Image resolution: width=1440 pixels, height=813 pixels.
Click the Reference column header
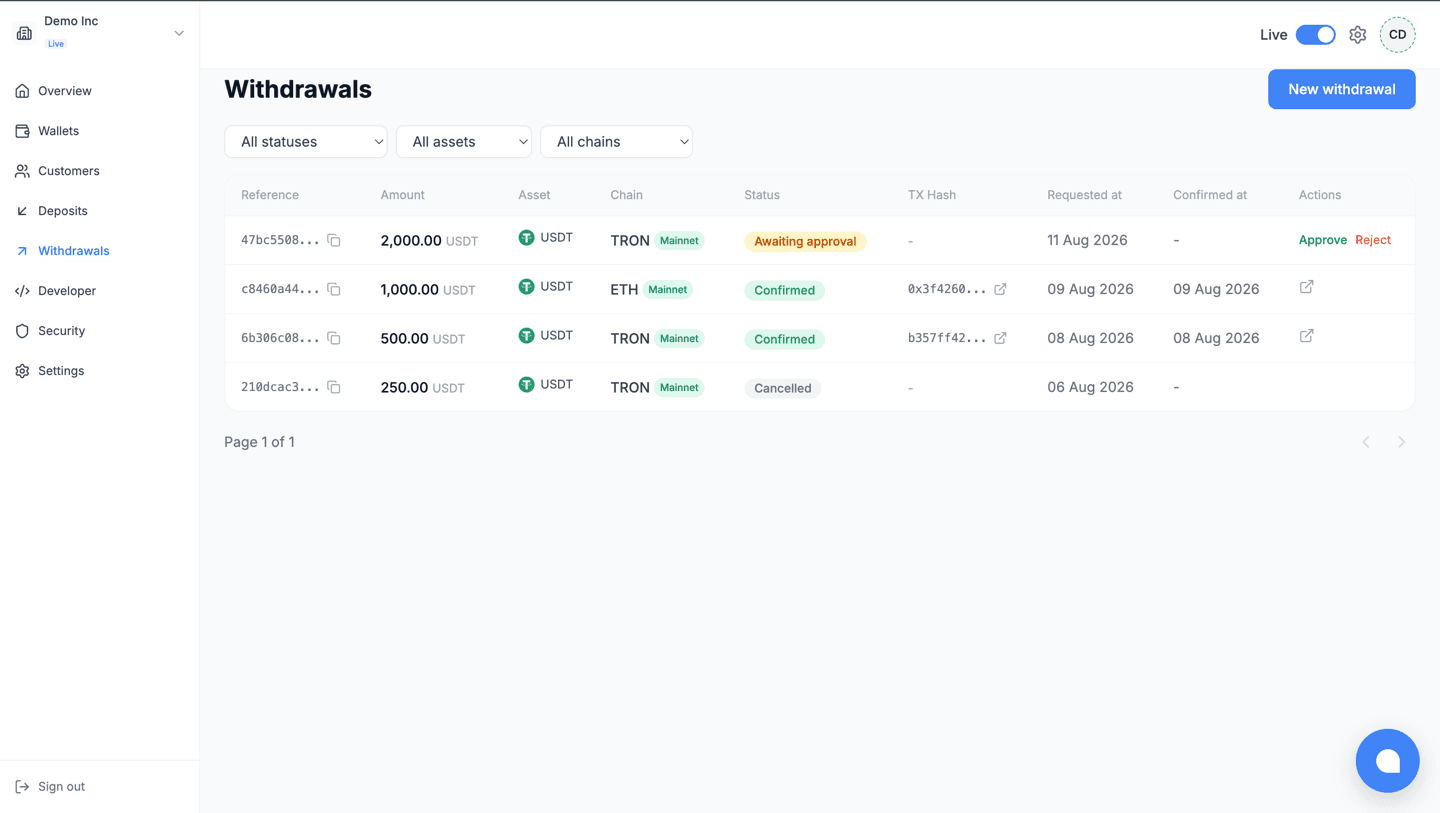[x=270, y=195]
